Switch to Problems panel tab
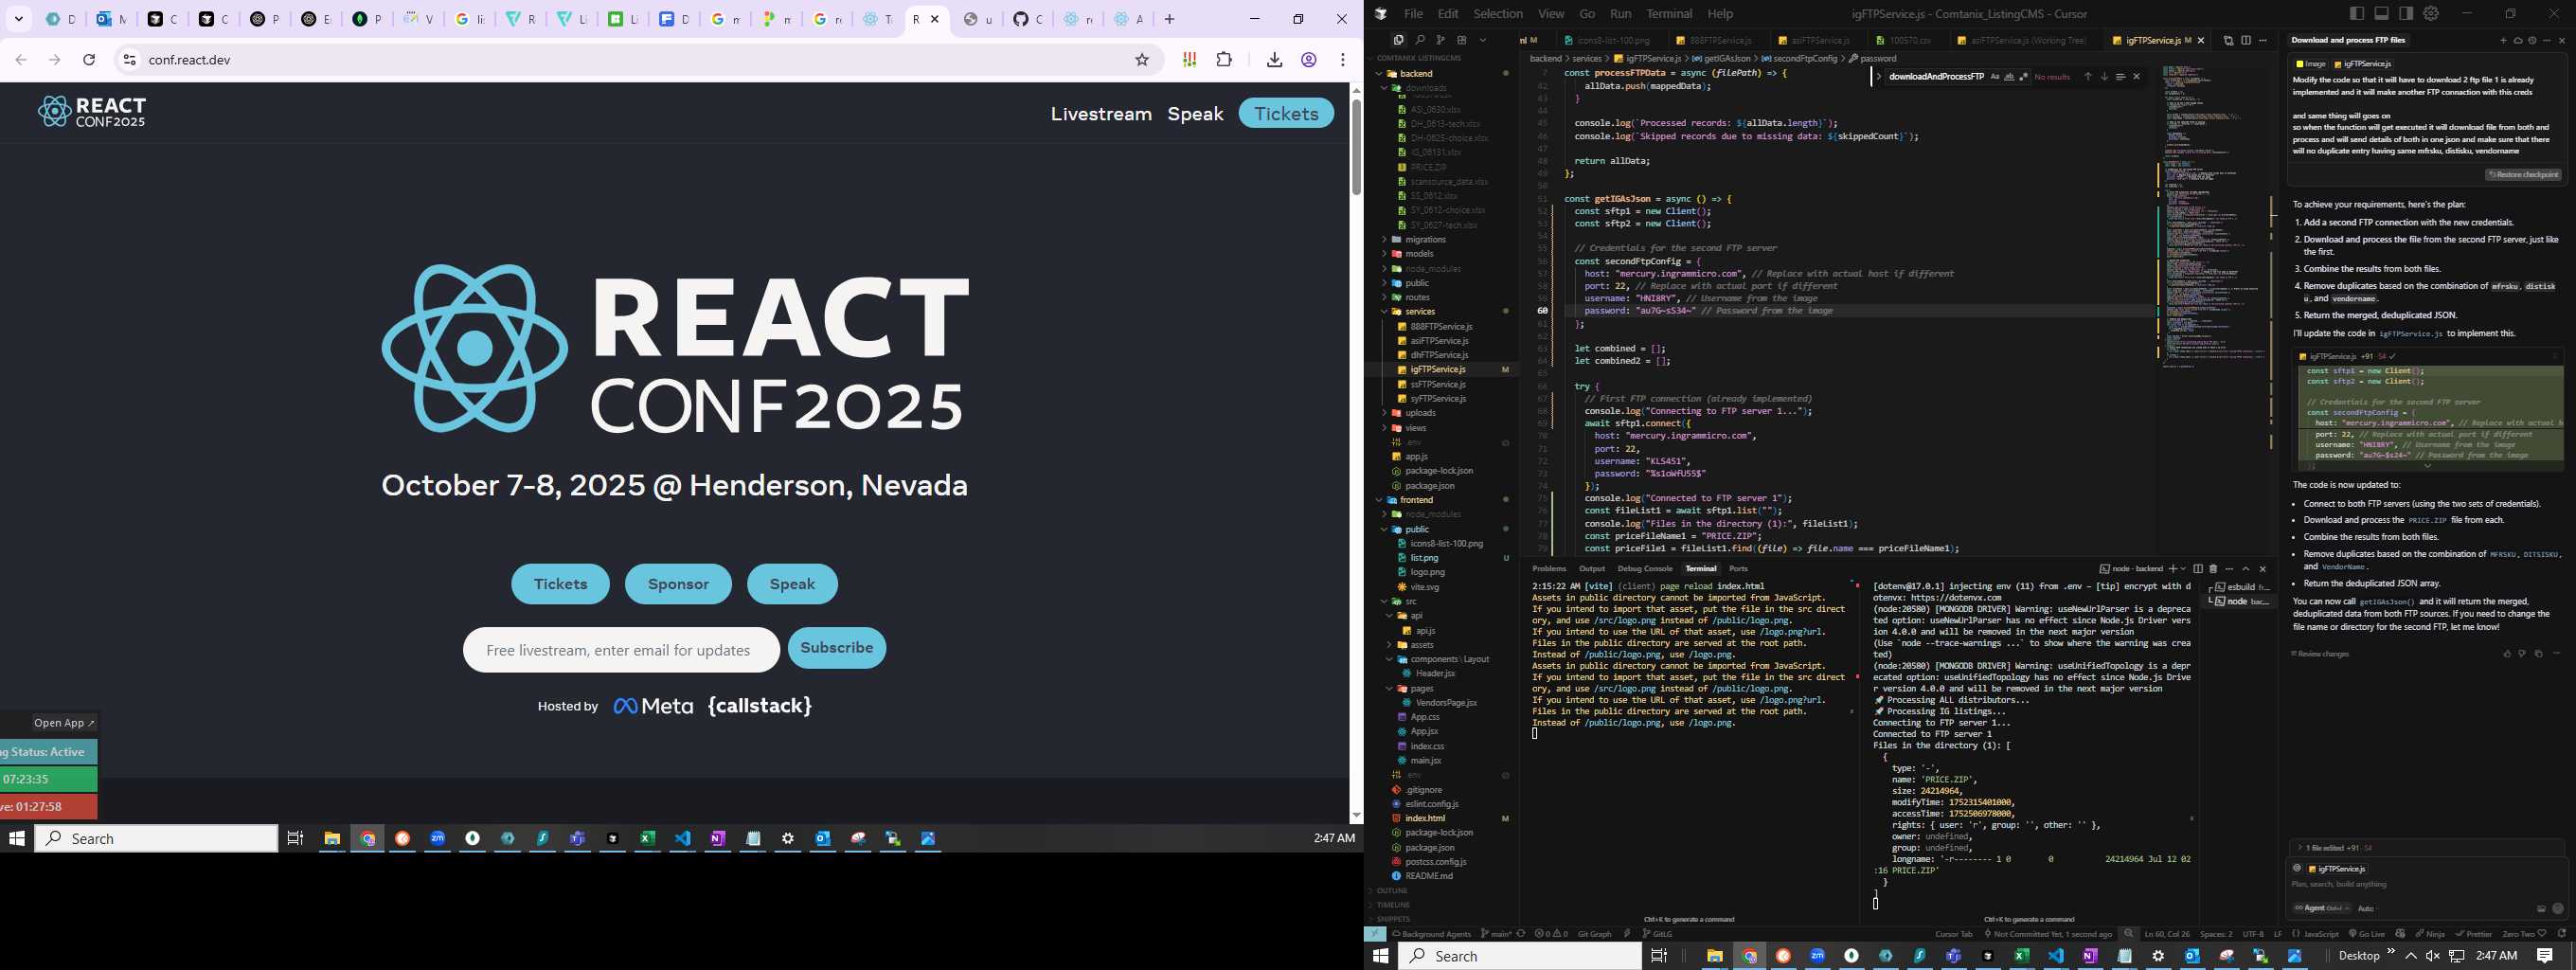This screenshot has width=2576, height=970. click(x=1549, y=568)
